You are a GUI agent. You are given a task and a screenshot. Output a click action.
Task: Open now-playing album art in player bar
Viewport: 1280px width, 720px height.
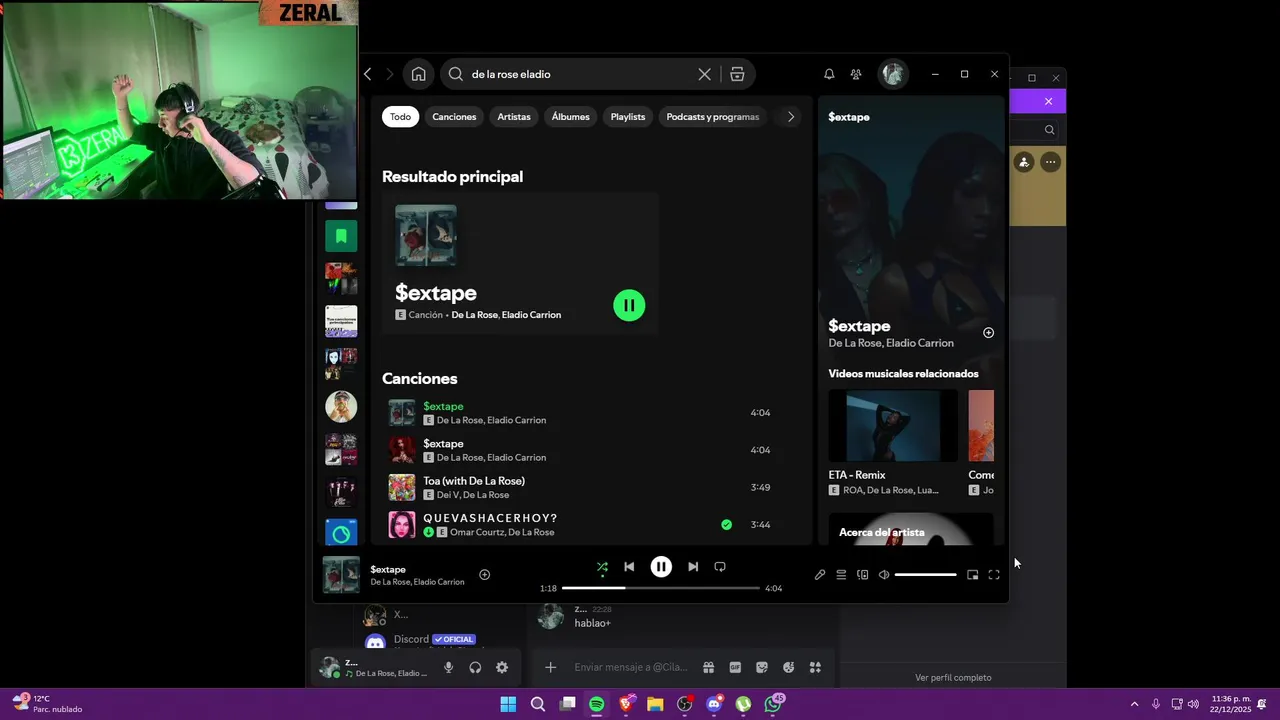341,575
